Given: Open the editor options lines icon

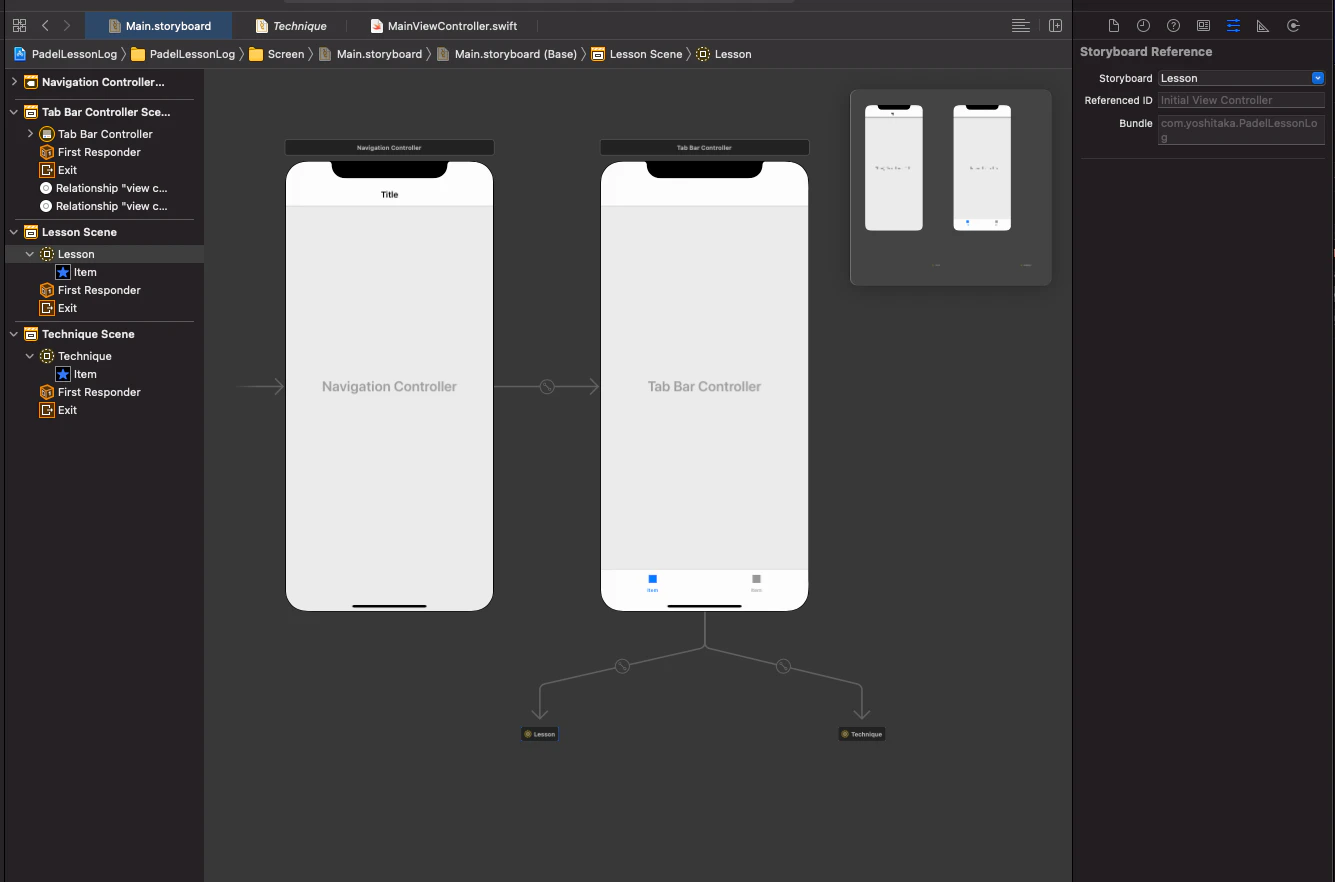Looking at the screenshot, I should (1020, 25).
